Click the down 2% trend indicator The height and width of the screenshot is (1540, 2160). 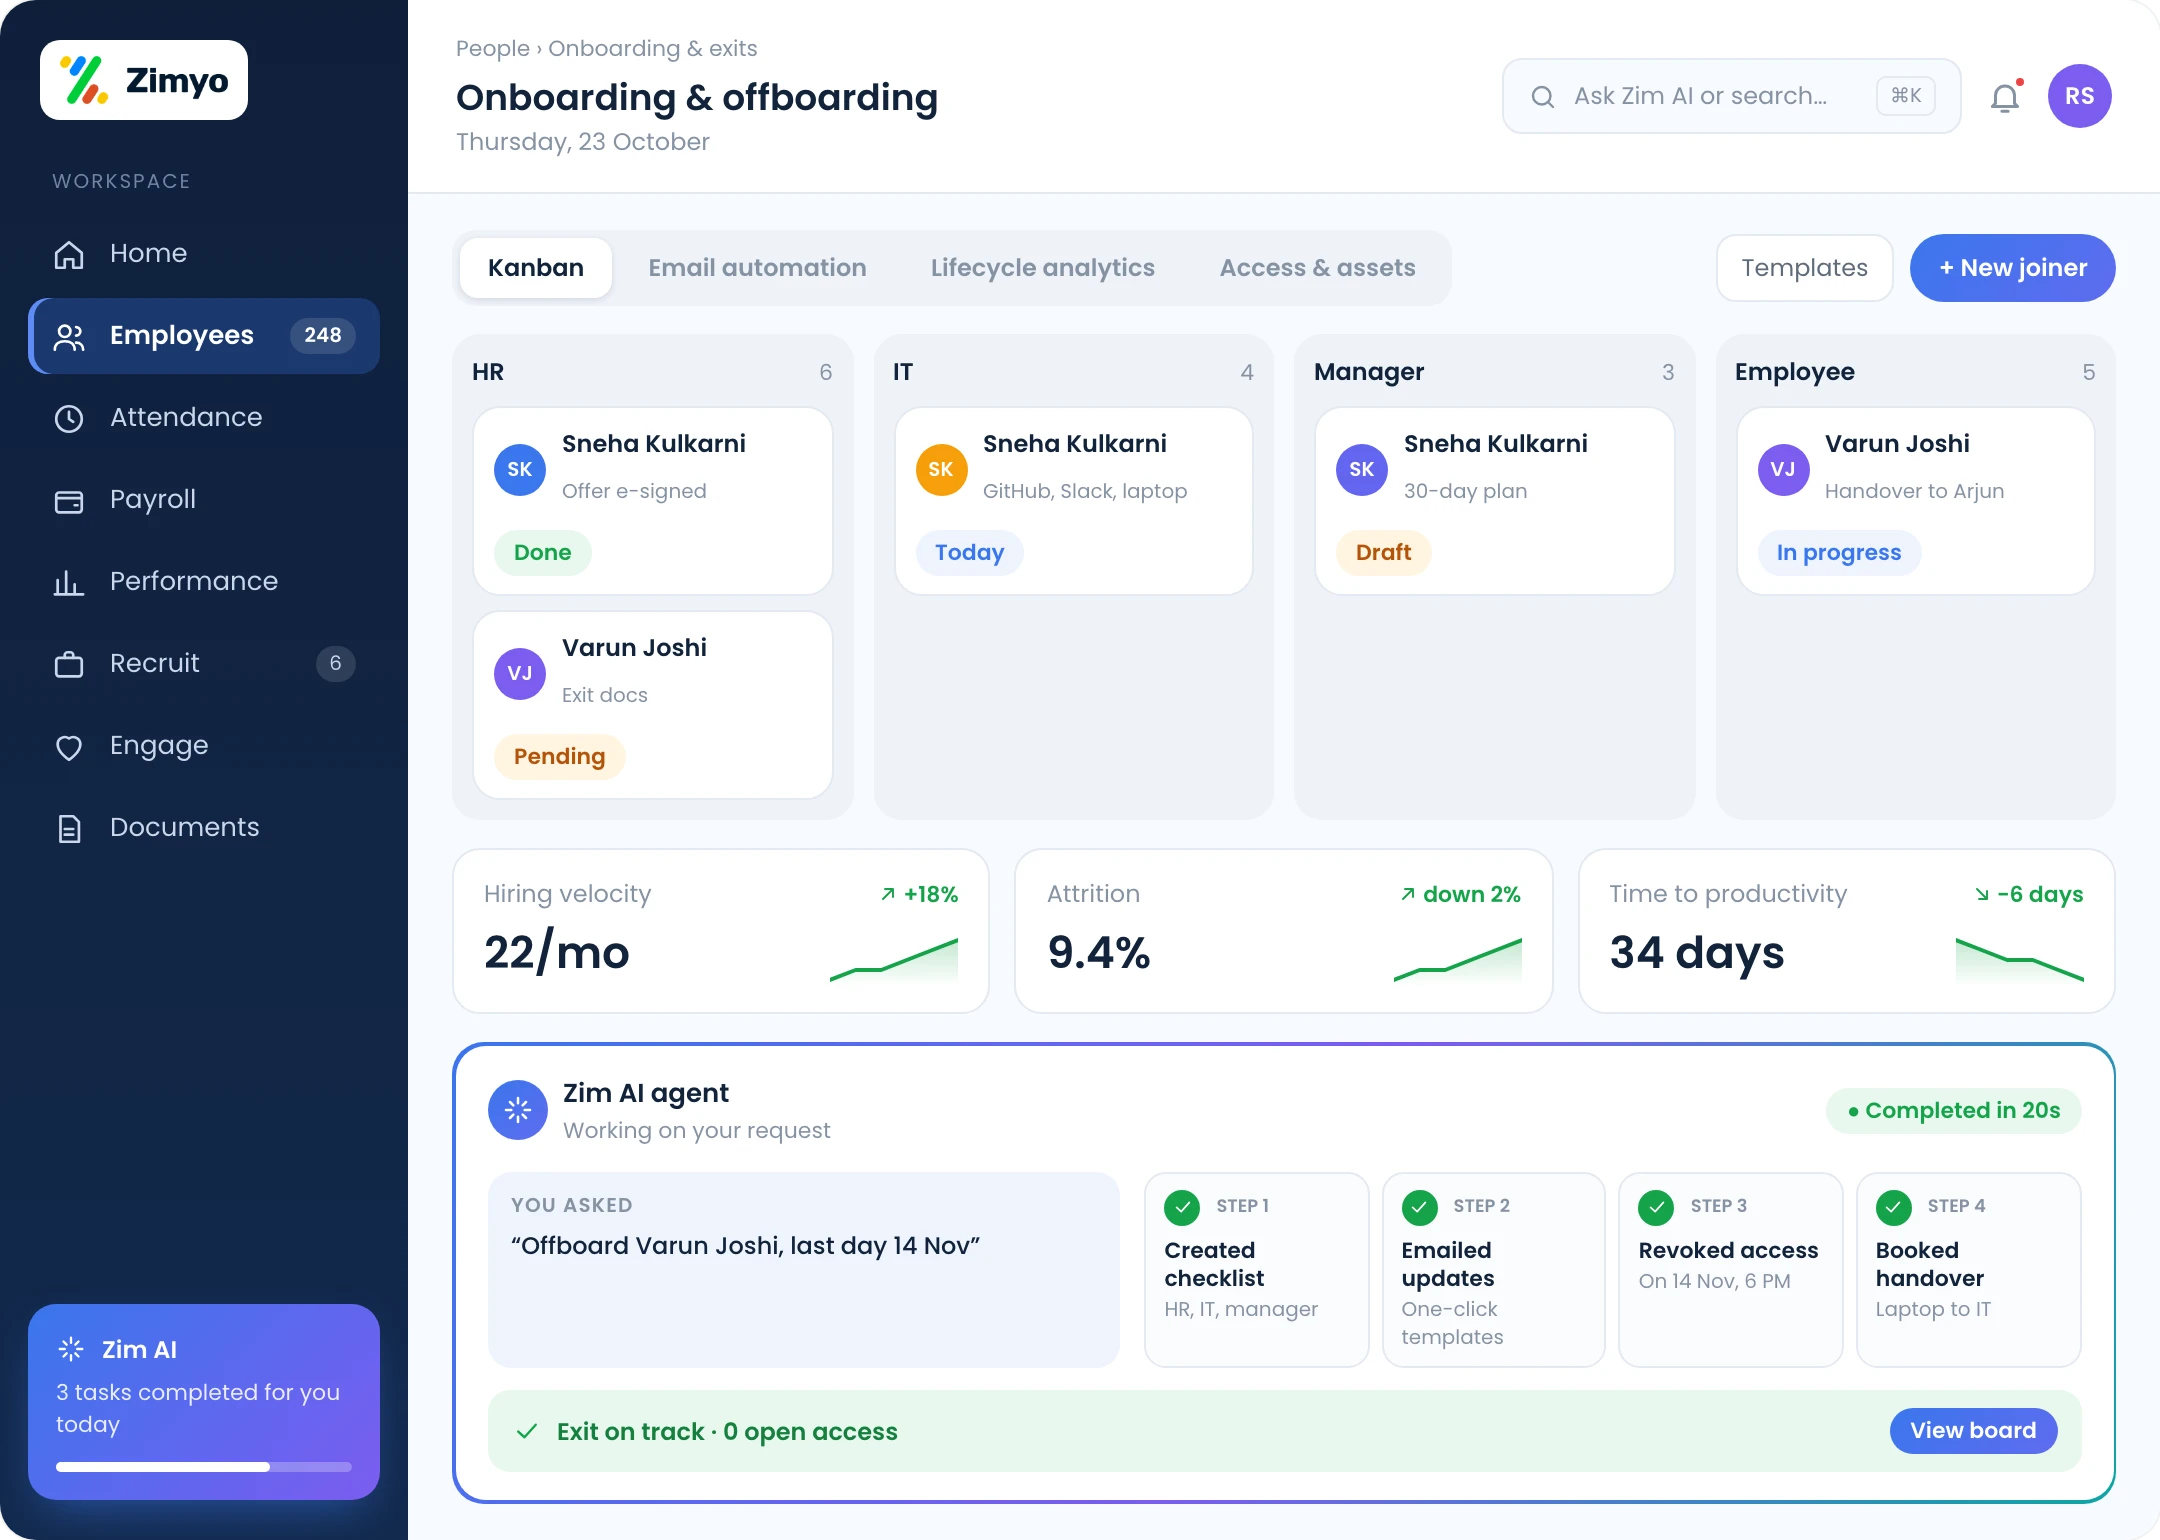pyautogui.click(x=1460, y=894)
